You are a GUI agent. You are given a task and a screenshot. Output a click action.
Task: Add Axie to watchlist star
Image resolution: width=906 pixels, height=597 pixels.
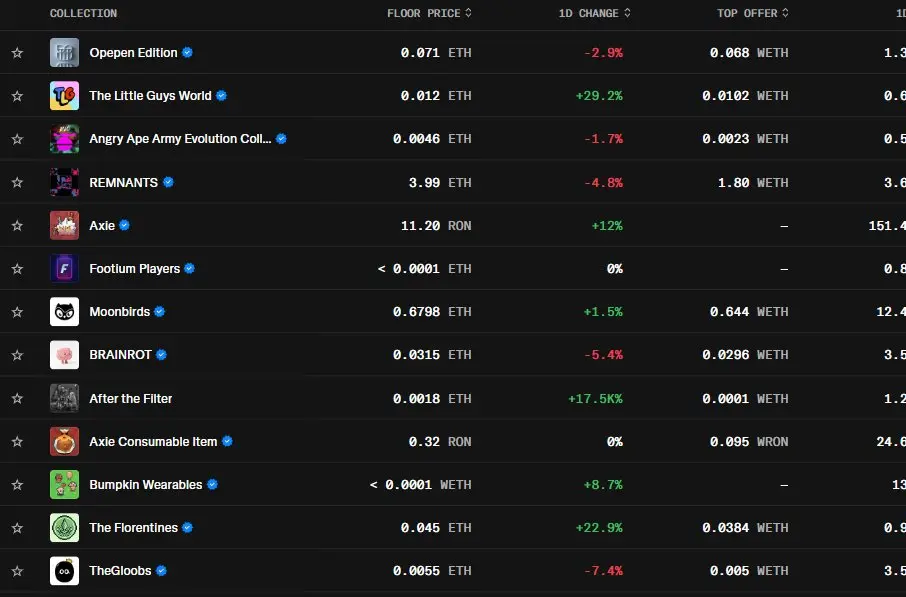coord(17,225)
